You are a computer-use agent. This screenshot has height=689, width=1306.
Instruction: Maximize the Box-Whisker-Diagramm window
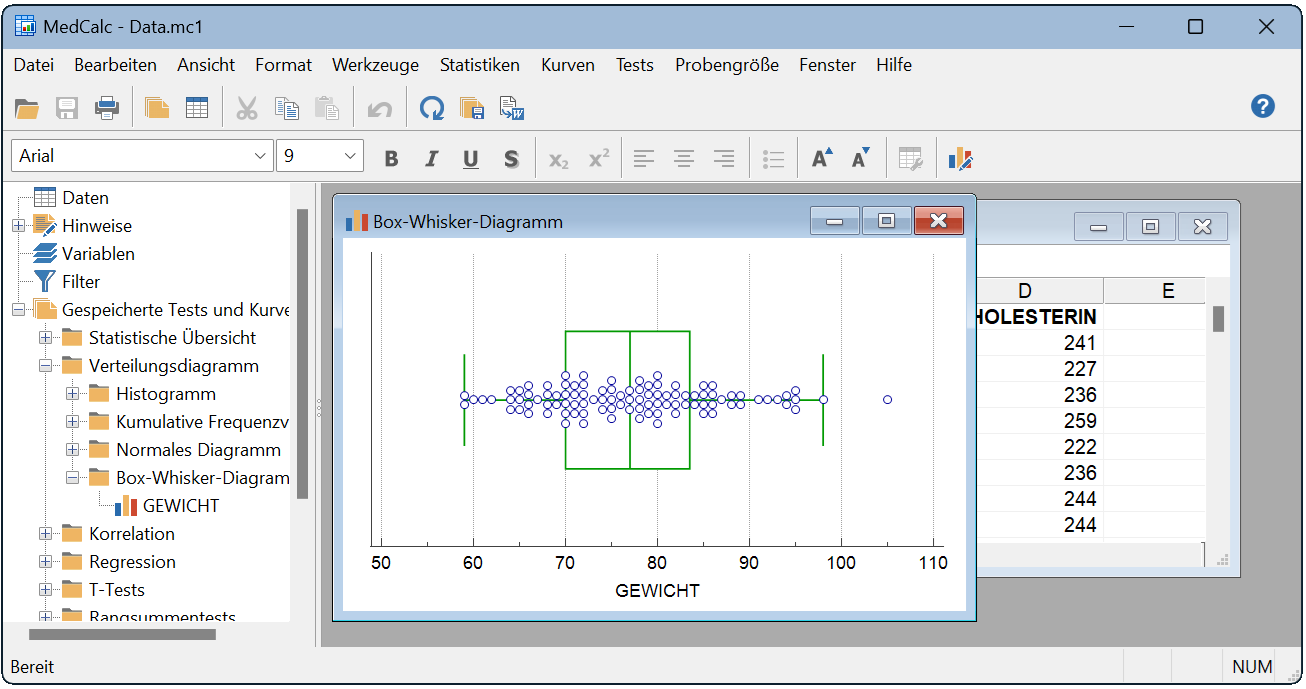point(886,221)
